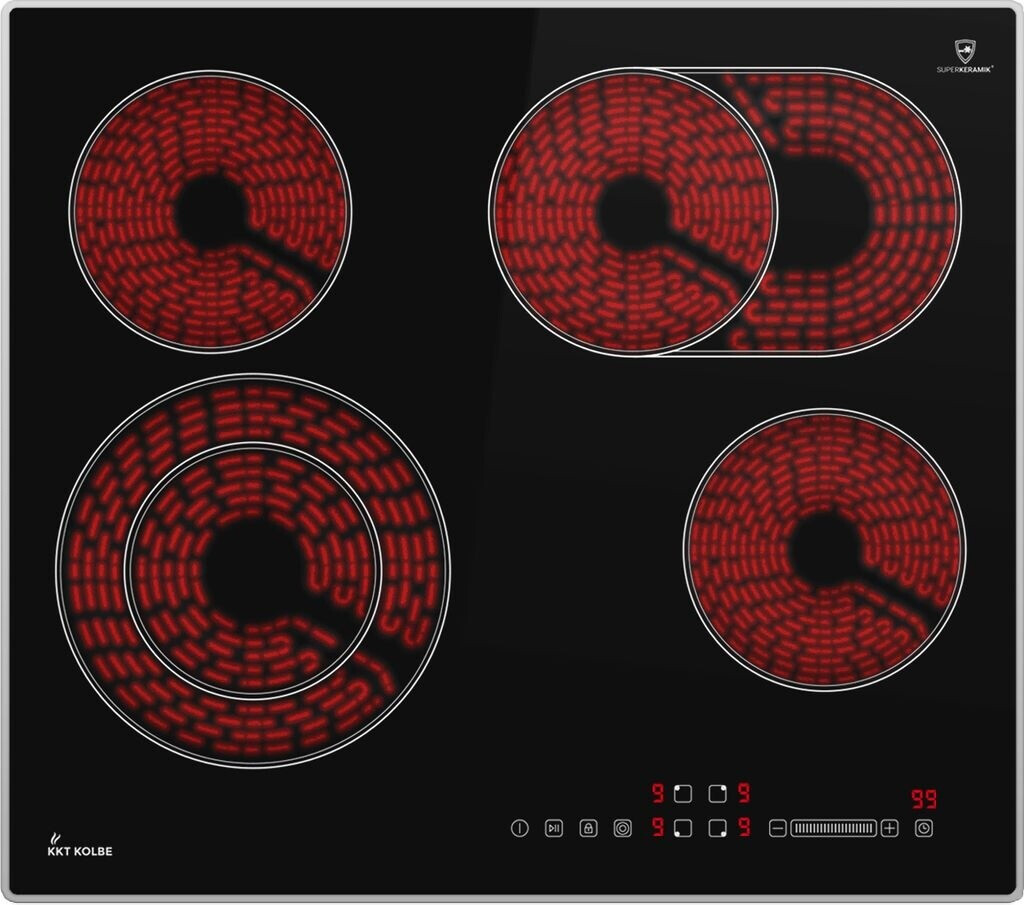Tap the red 99 timer display

tap(923, 799)
